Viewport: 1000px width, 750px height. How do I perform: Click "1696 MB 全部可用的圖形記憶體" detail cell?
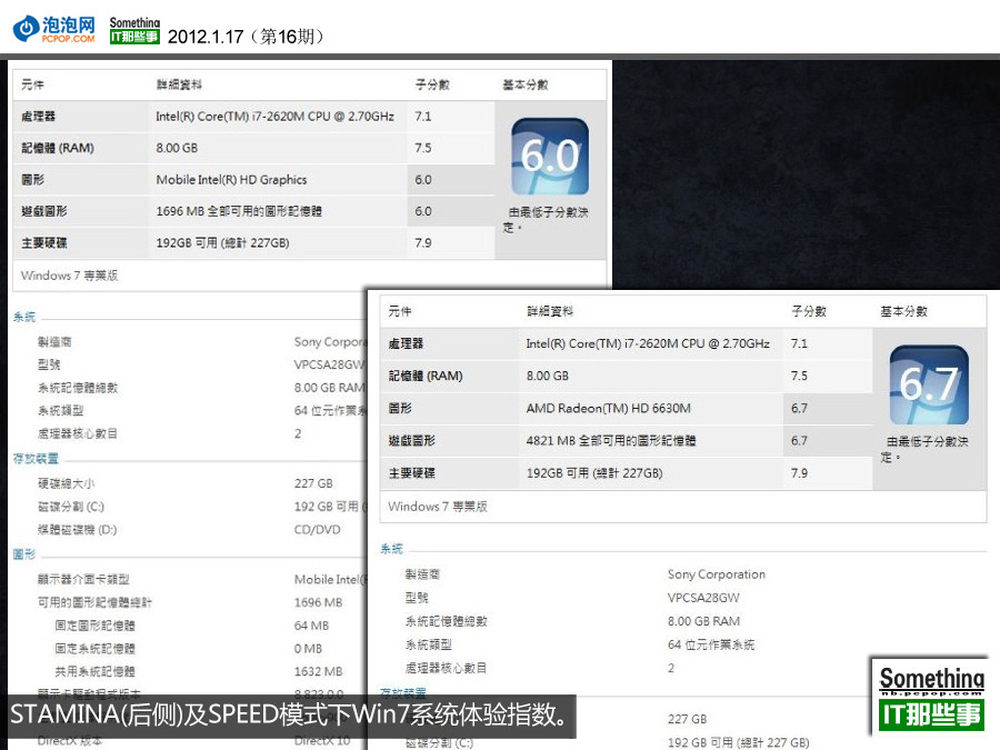click(x=239, y=211)
